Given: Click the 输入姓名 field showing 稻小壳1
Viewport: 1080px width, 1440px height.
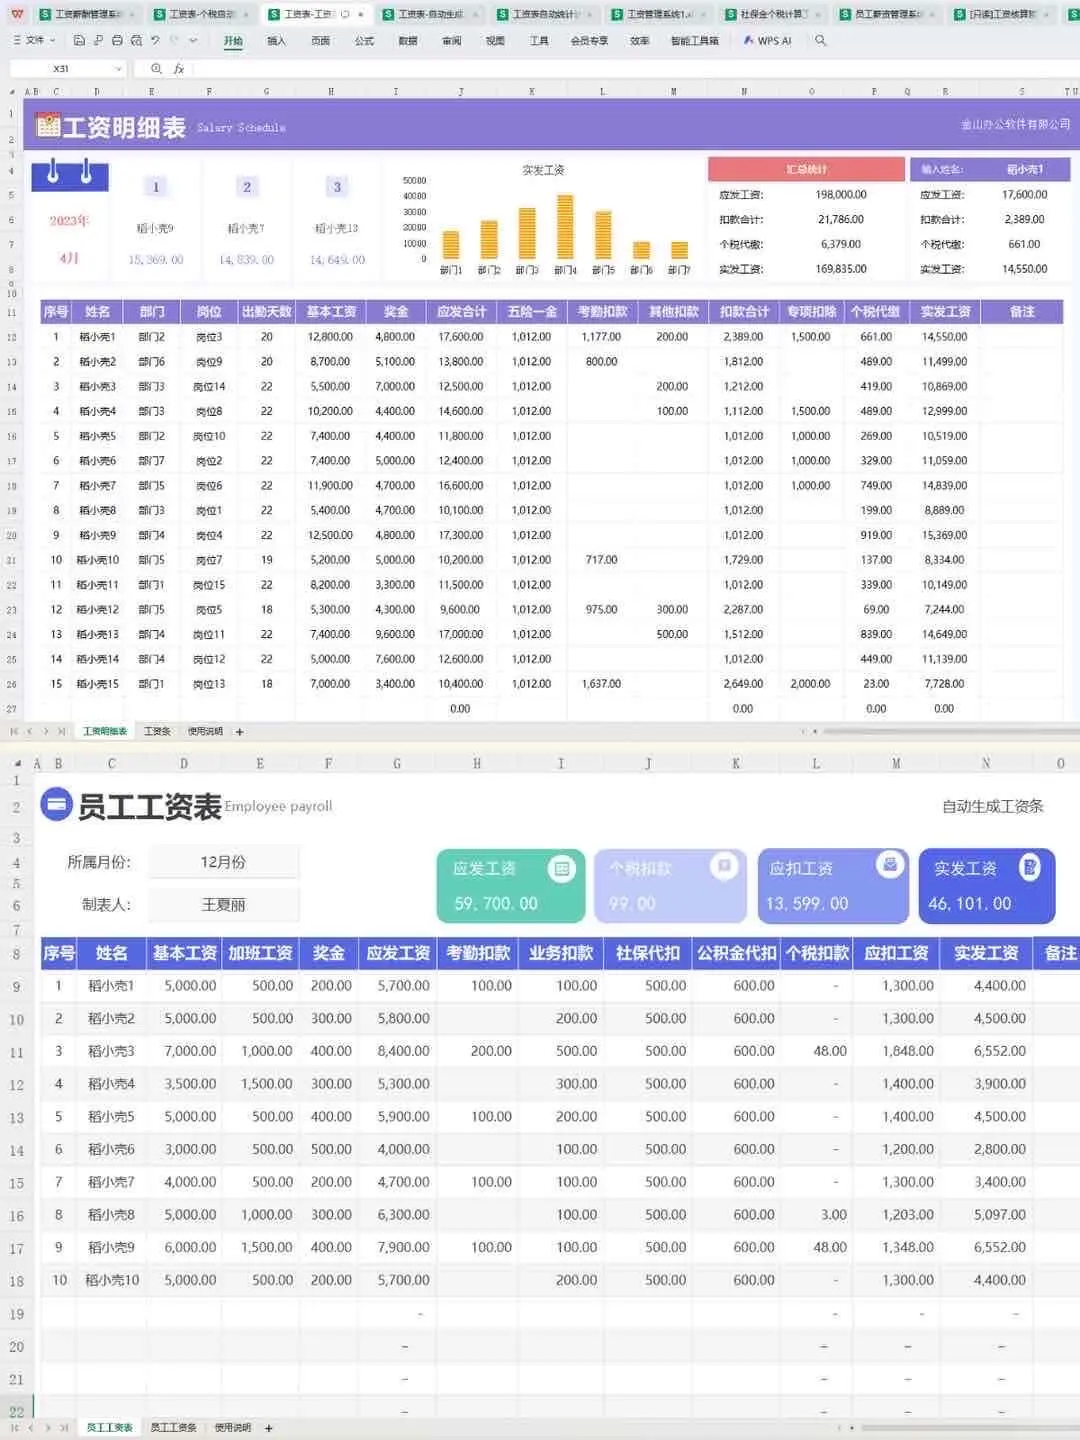Looking at the screenshot, I should 1024,169.
